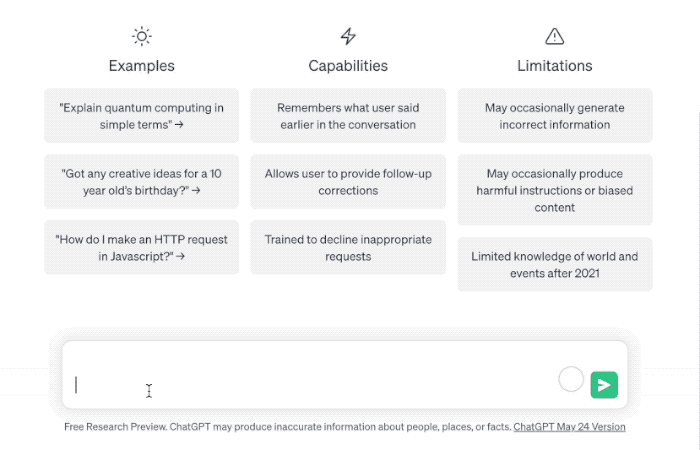Screen dimensions: 700x450
Task: Open the ChatGPT May 24 Version link
Action: tap(569, 427)
